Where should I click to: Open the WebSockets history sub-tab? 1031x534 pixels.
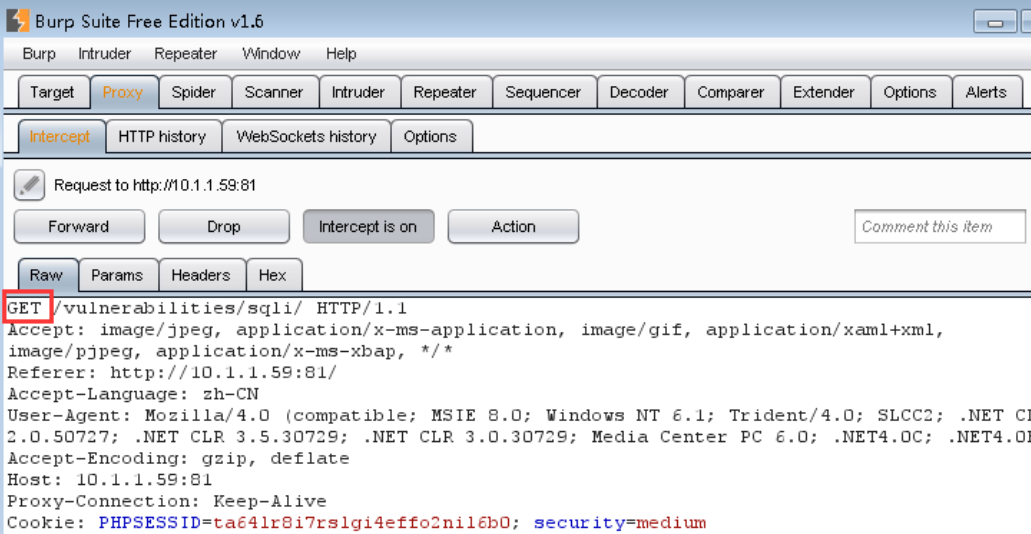point(306,137)
